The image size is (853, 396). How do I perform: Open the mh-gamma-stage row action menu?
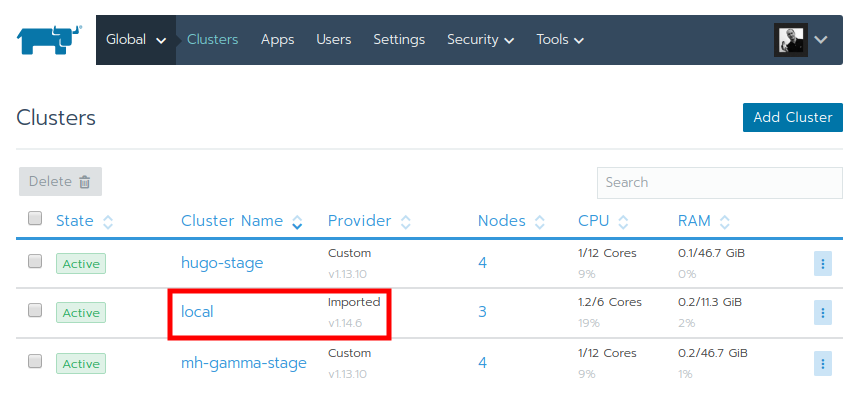click(823, 363)
